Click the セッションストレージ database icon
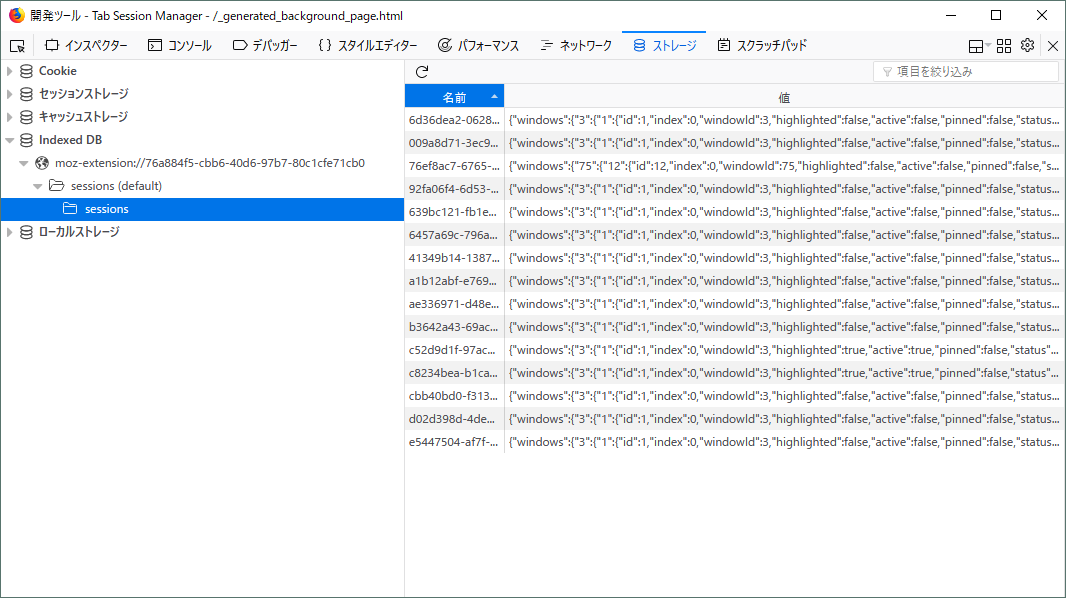 point(27,94)
